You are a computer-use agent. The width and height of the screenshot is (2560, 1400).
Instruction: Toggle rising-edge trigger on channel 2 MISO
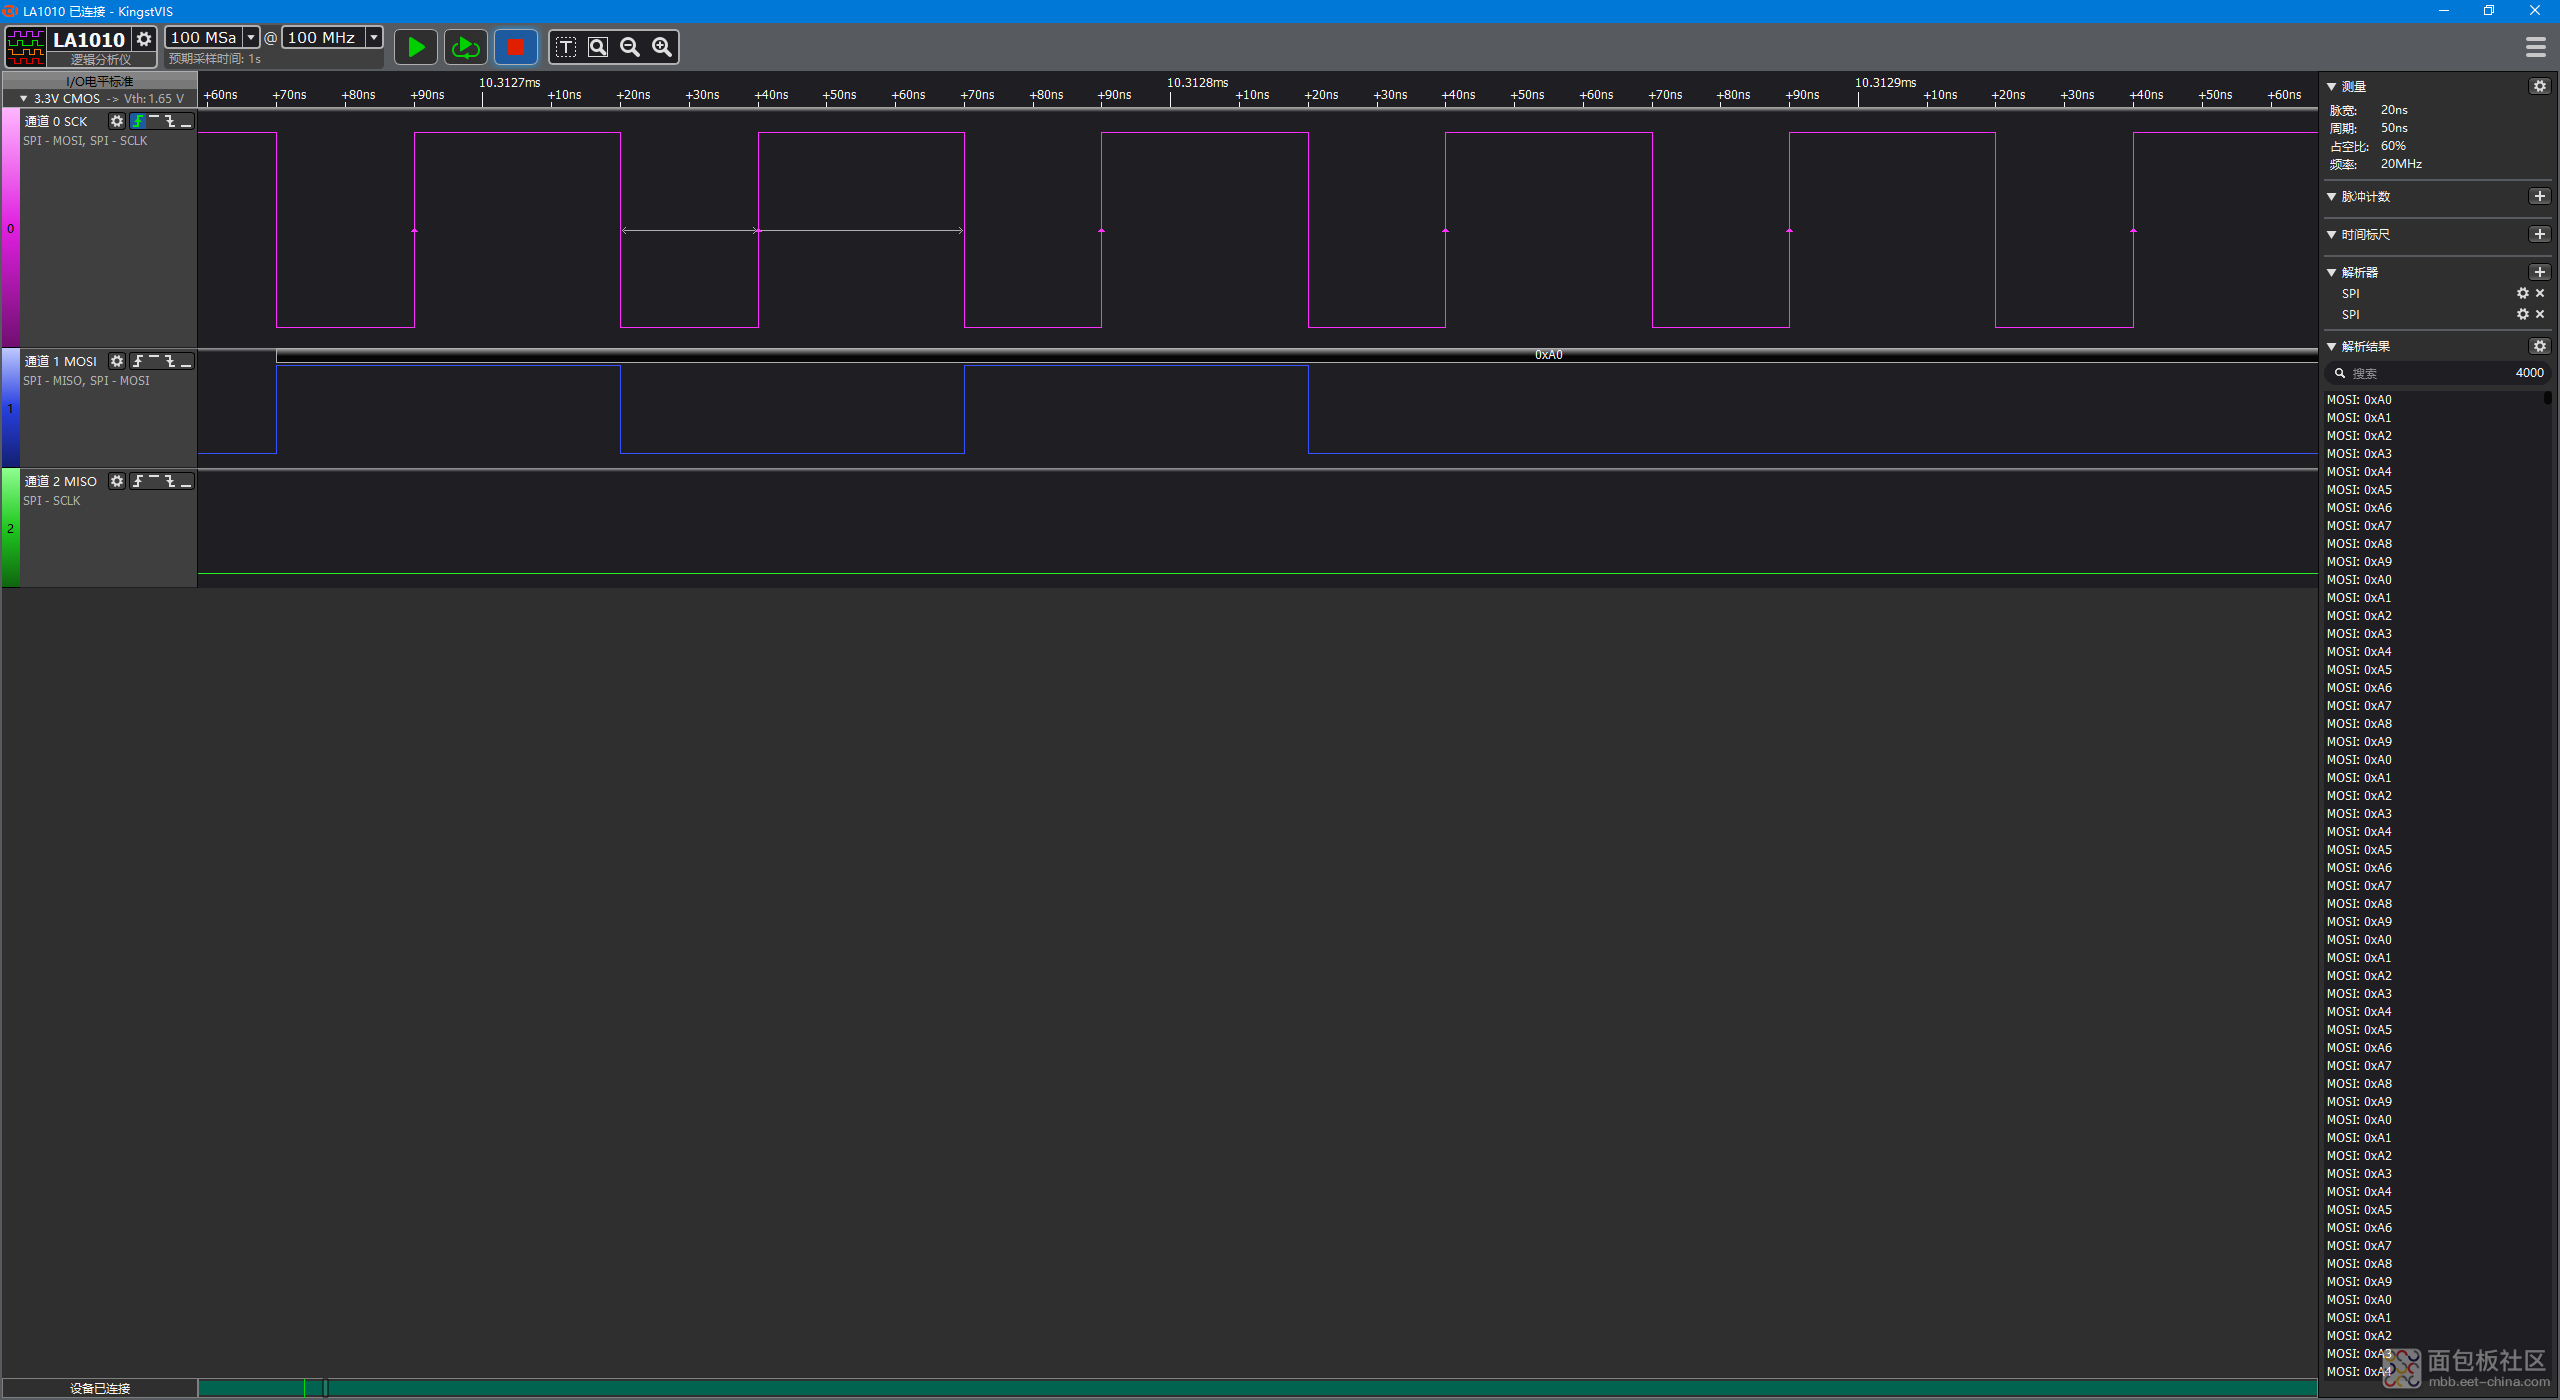pyautogui.click(x=138, y=481)
